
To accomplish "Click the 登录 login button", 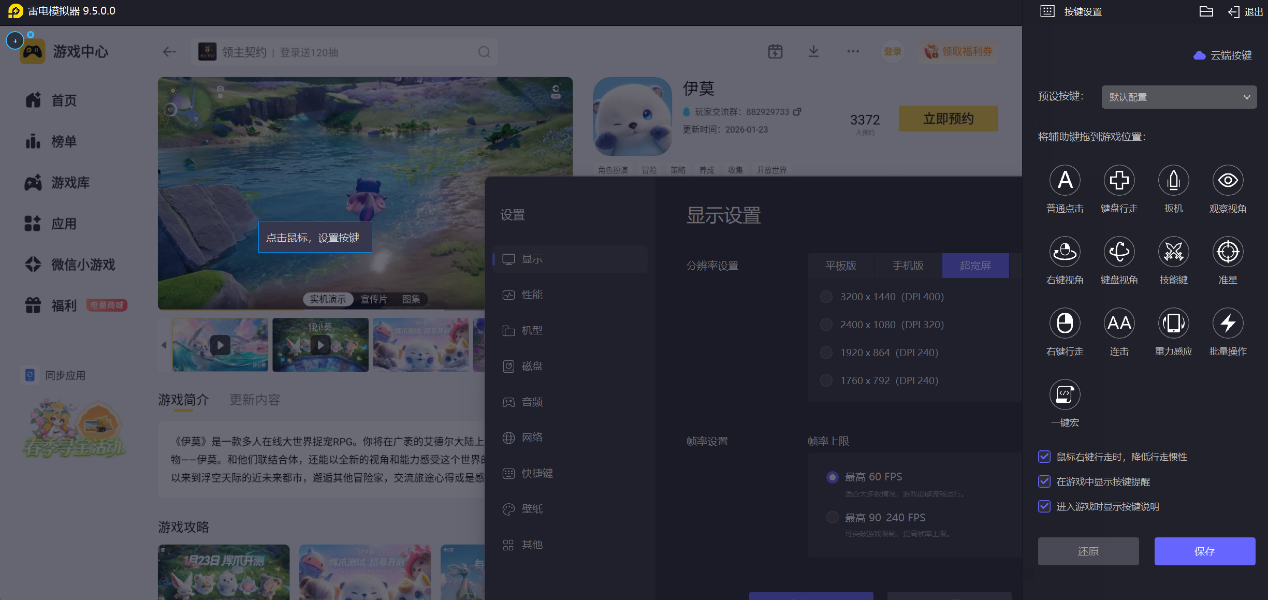I will click(892, 51).
